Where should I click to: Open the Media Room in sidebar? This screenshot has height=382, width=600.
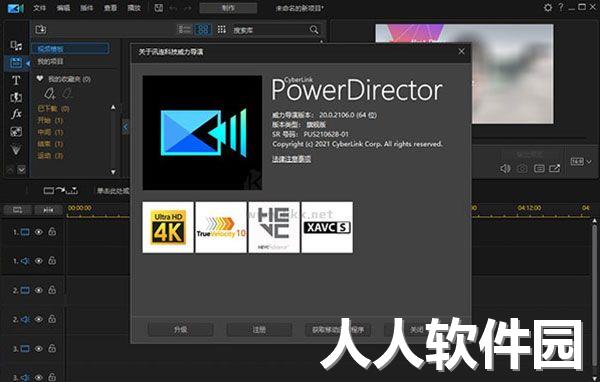tap(16, 46)
